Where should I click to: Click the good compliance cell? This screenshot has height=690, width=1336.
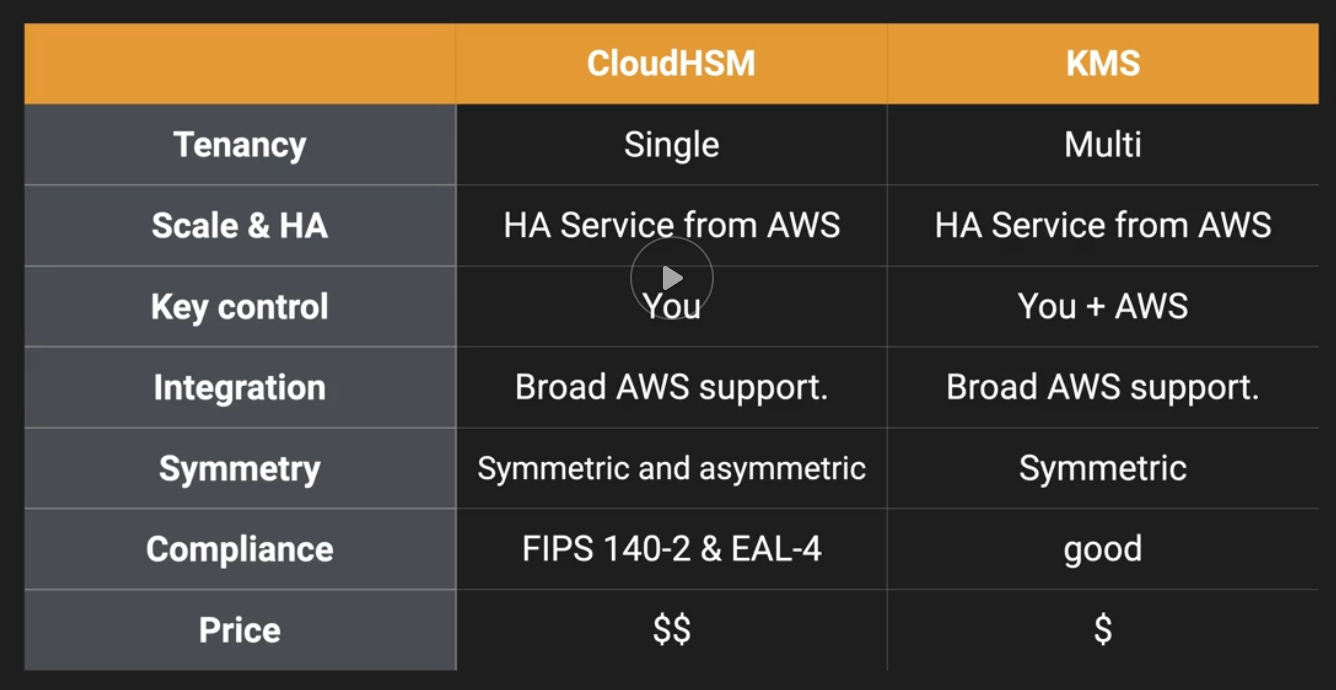click(x=1102, y=549)
